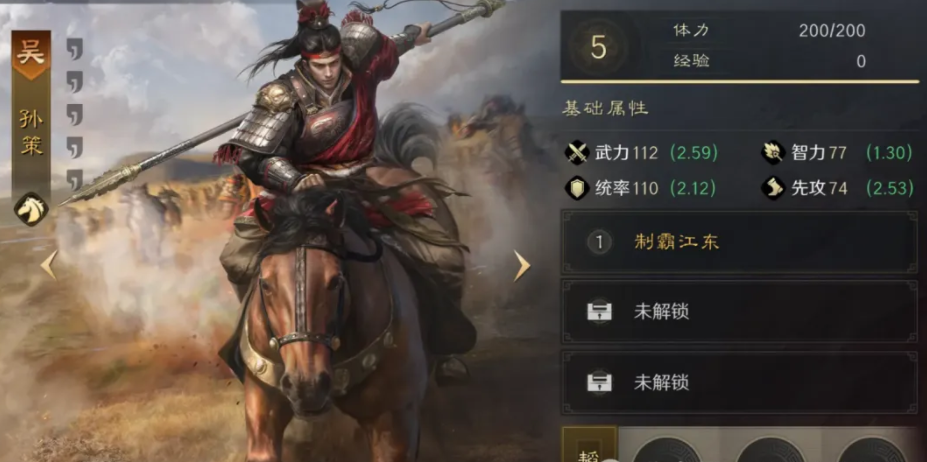Screen dimensions: 927x462
Task: Select the second locked skill slot
Action: pos(739,382)
